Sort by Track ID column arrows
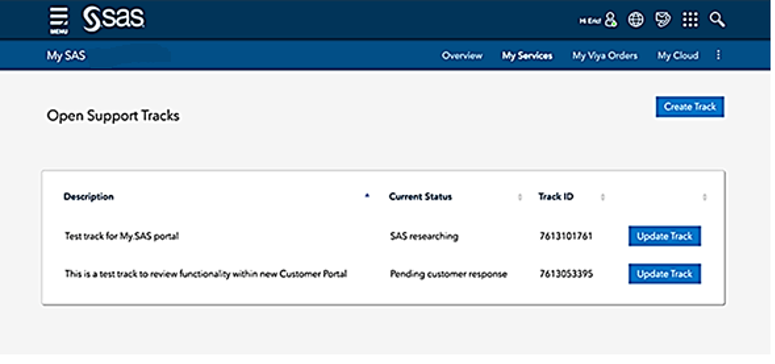Screen dimensions: 775x364 (x=603, y=197)
